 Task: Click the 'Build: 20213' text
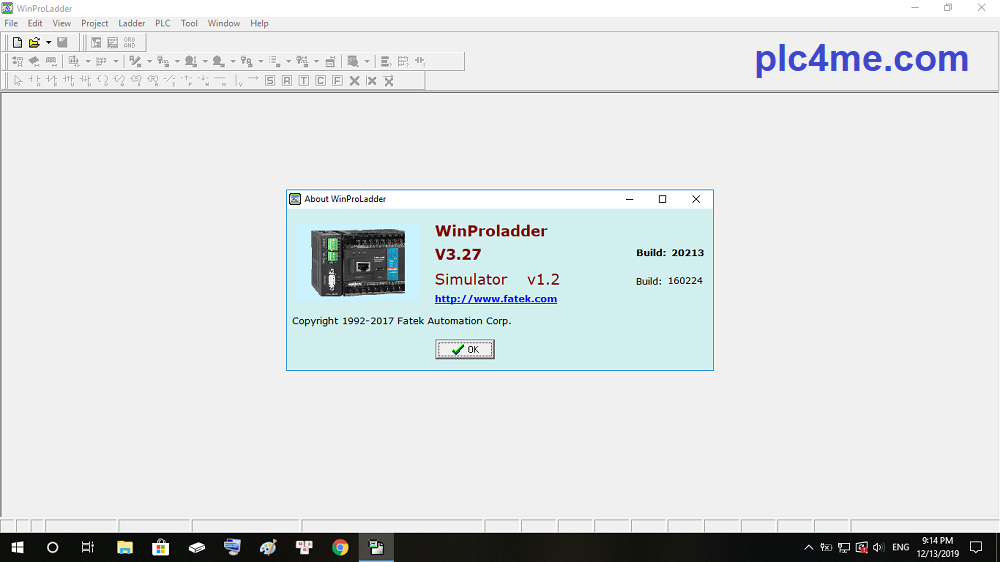[x=670, y=253]
